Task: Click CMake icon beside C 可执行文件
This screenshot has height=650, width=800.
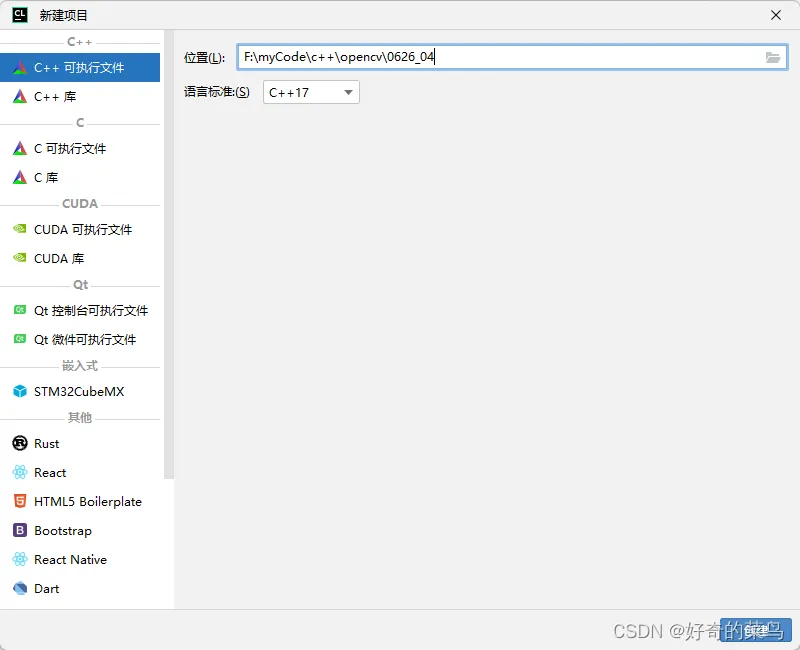Action: 19,148
